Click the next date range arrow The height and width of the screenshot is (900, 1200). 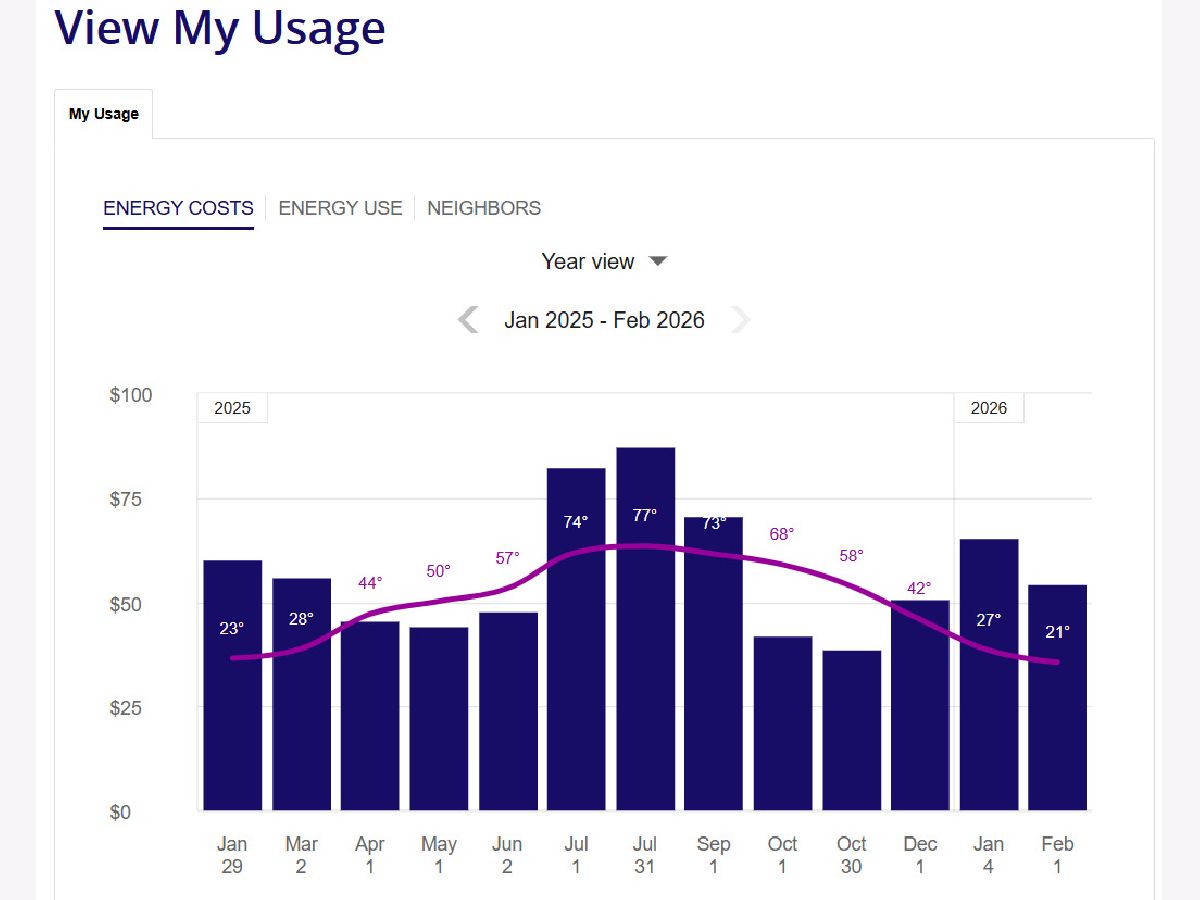[x=740, y=320]
